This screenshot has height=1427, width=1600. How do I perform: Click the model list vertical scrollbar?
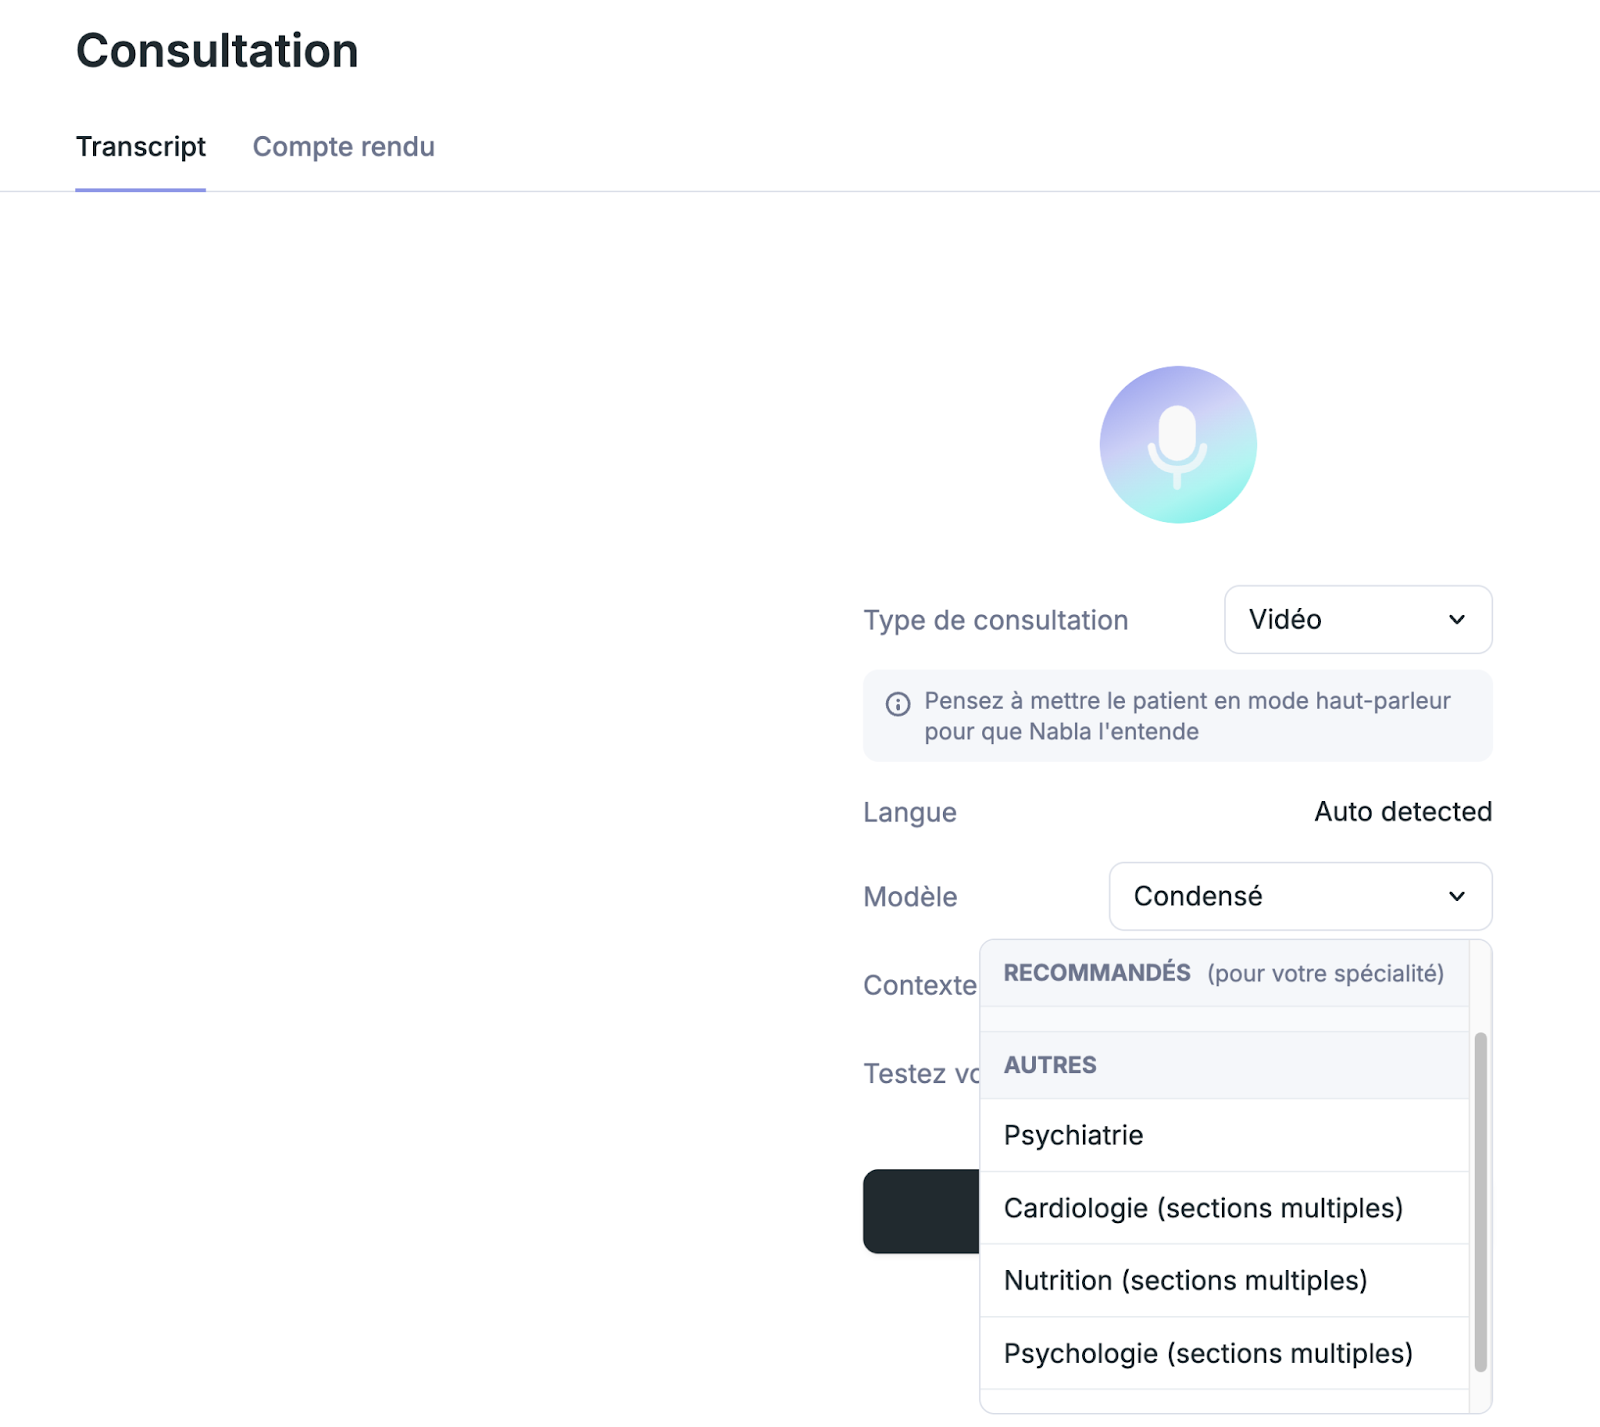[x=1480, y=1202]
